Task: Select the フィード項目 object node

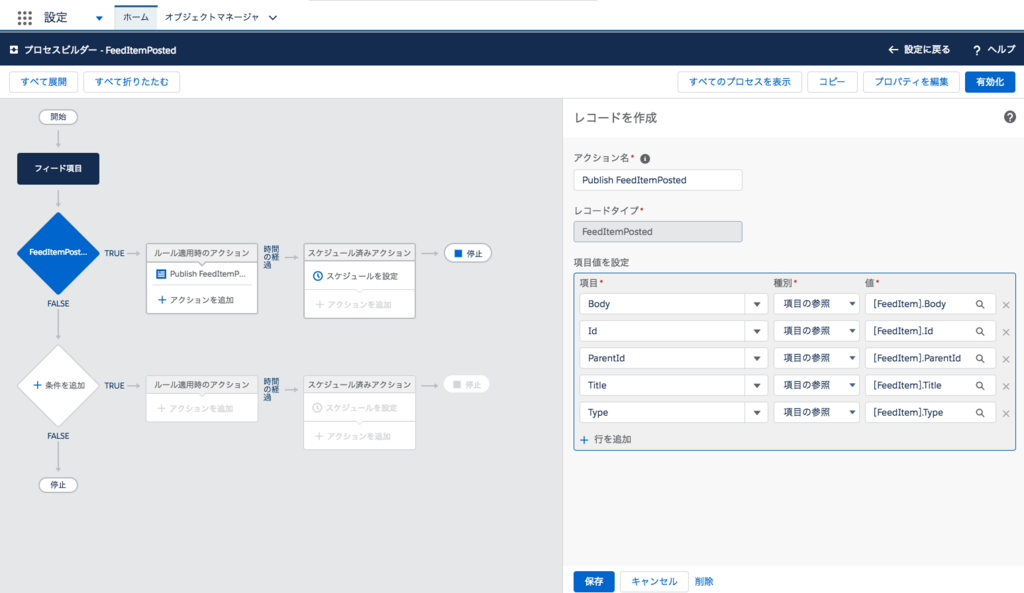Action: [x=58, y=168]
